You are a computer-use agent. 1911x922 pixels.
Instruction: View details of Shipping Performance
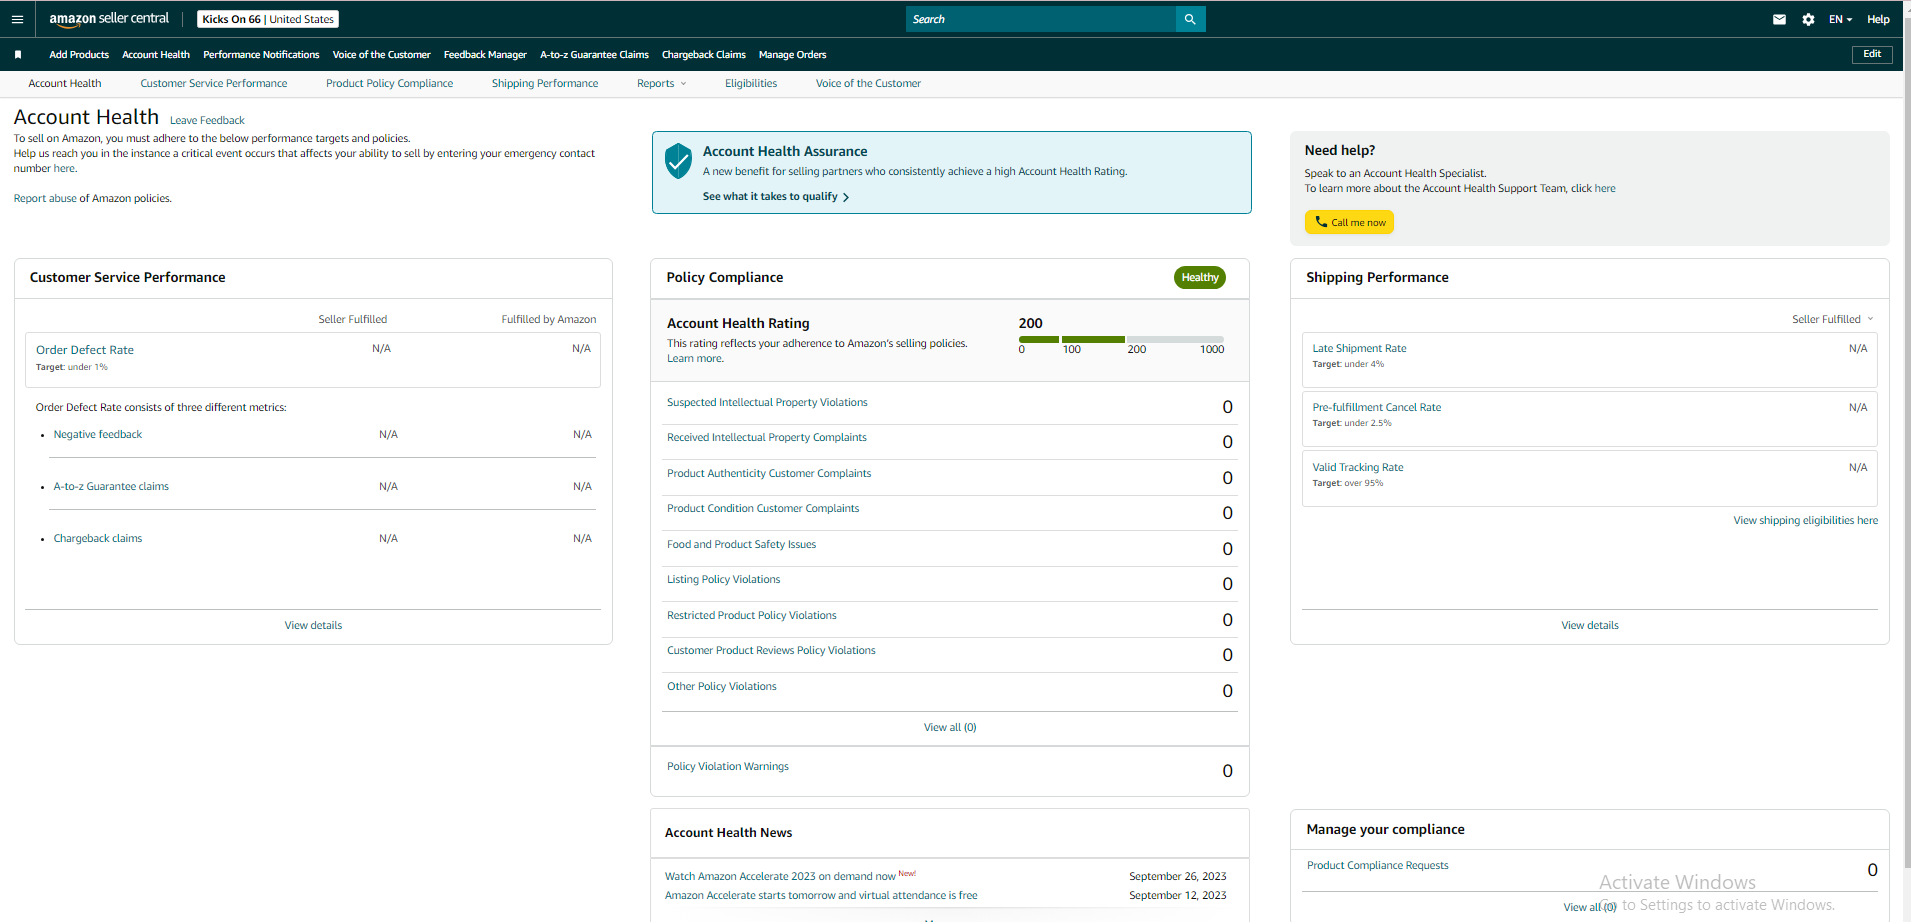pyautogui.click(x=1589, y=626)
